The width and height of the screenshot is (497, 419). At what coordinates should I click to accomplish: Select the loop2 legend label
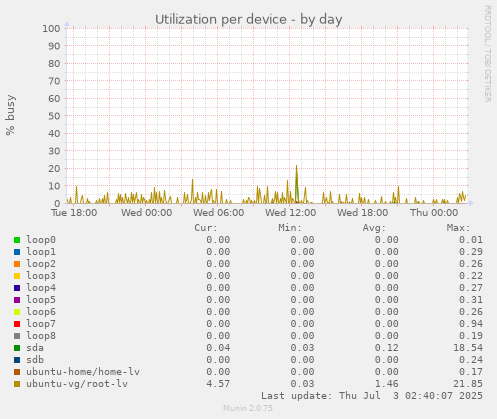click(x=41, y=264)
